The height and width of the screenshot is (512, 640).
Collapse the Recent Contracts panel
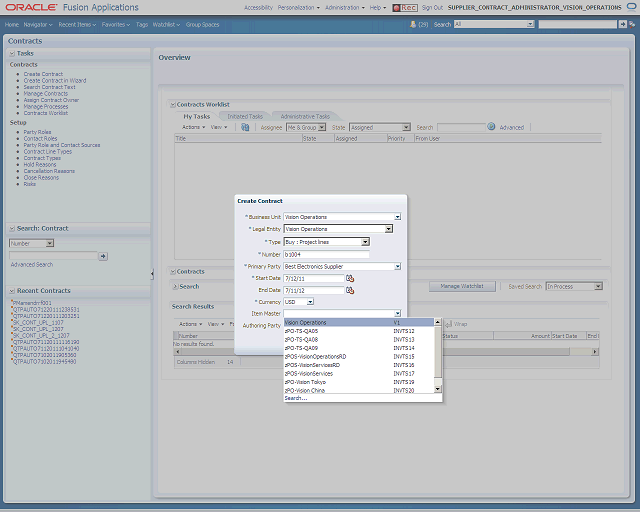12,291
